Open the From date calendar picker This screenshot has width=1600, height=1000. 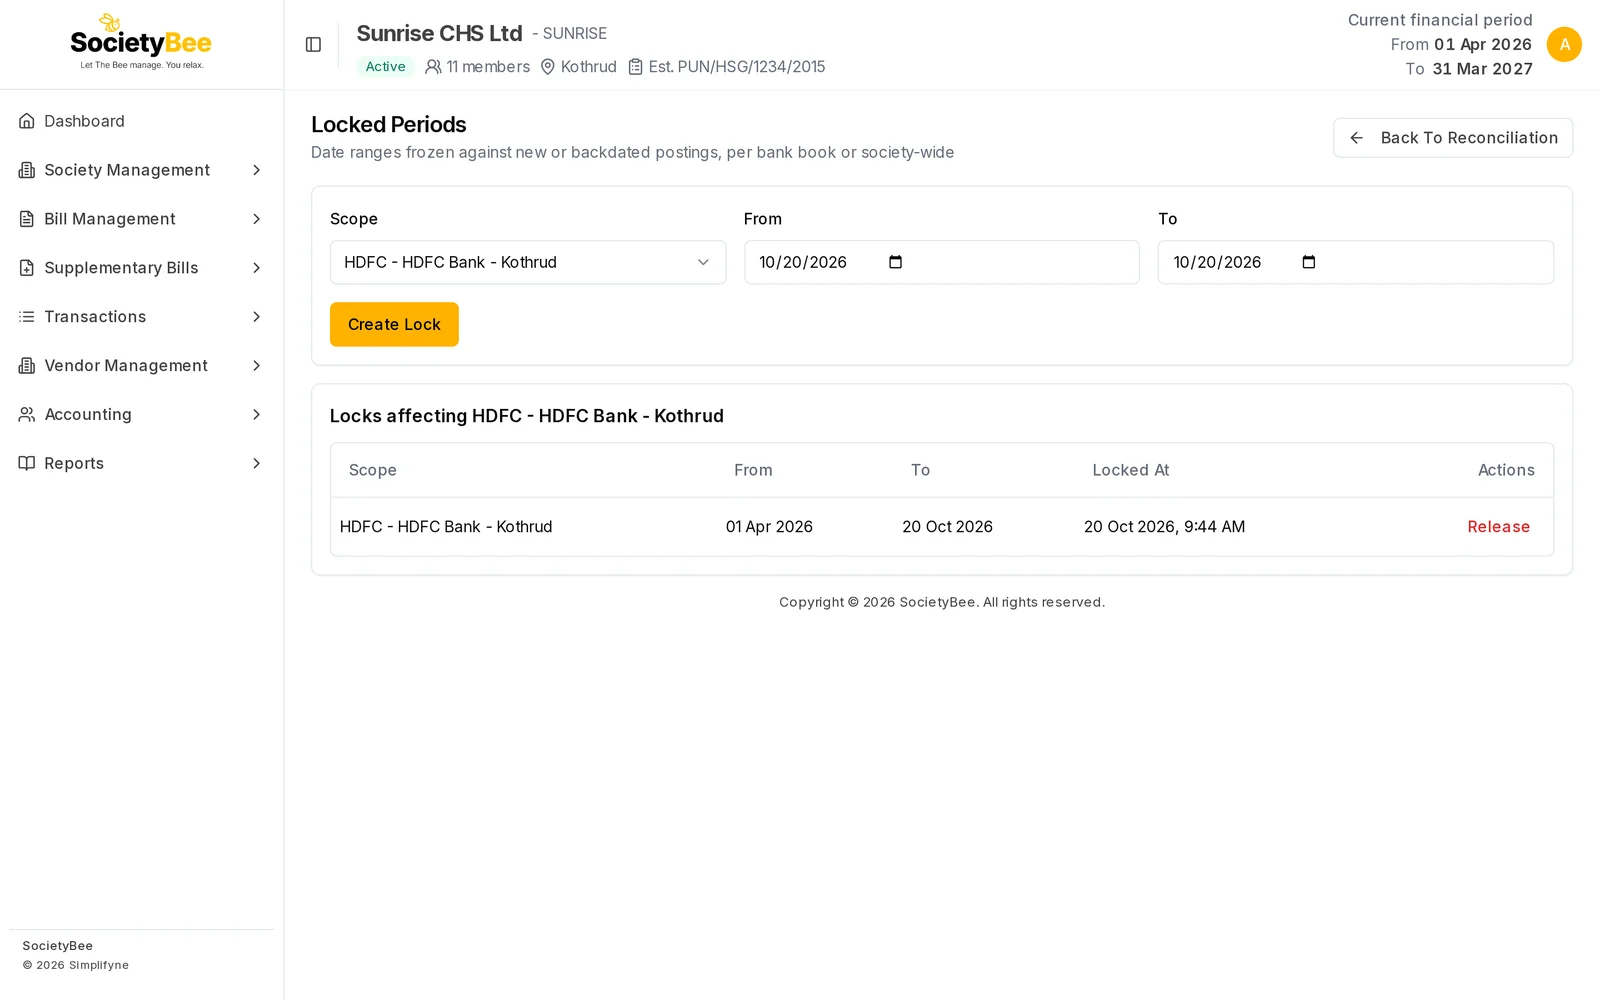pyautogui.click(x=895, y=262)
